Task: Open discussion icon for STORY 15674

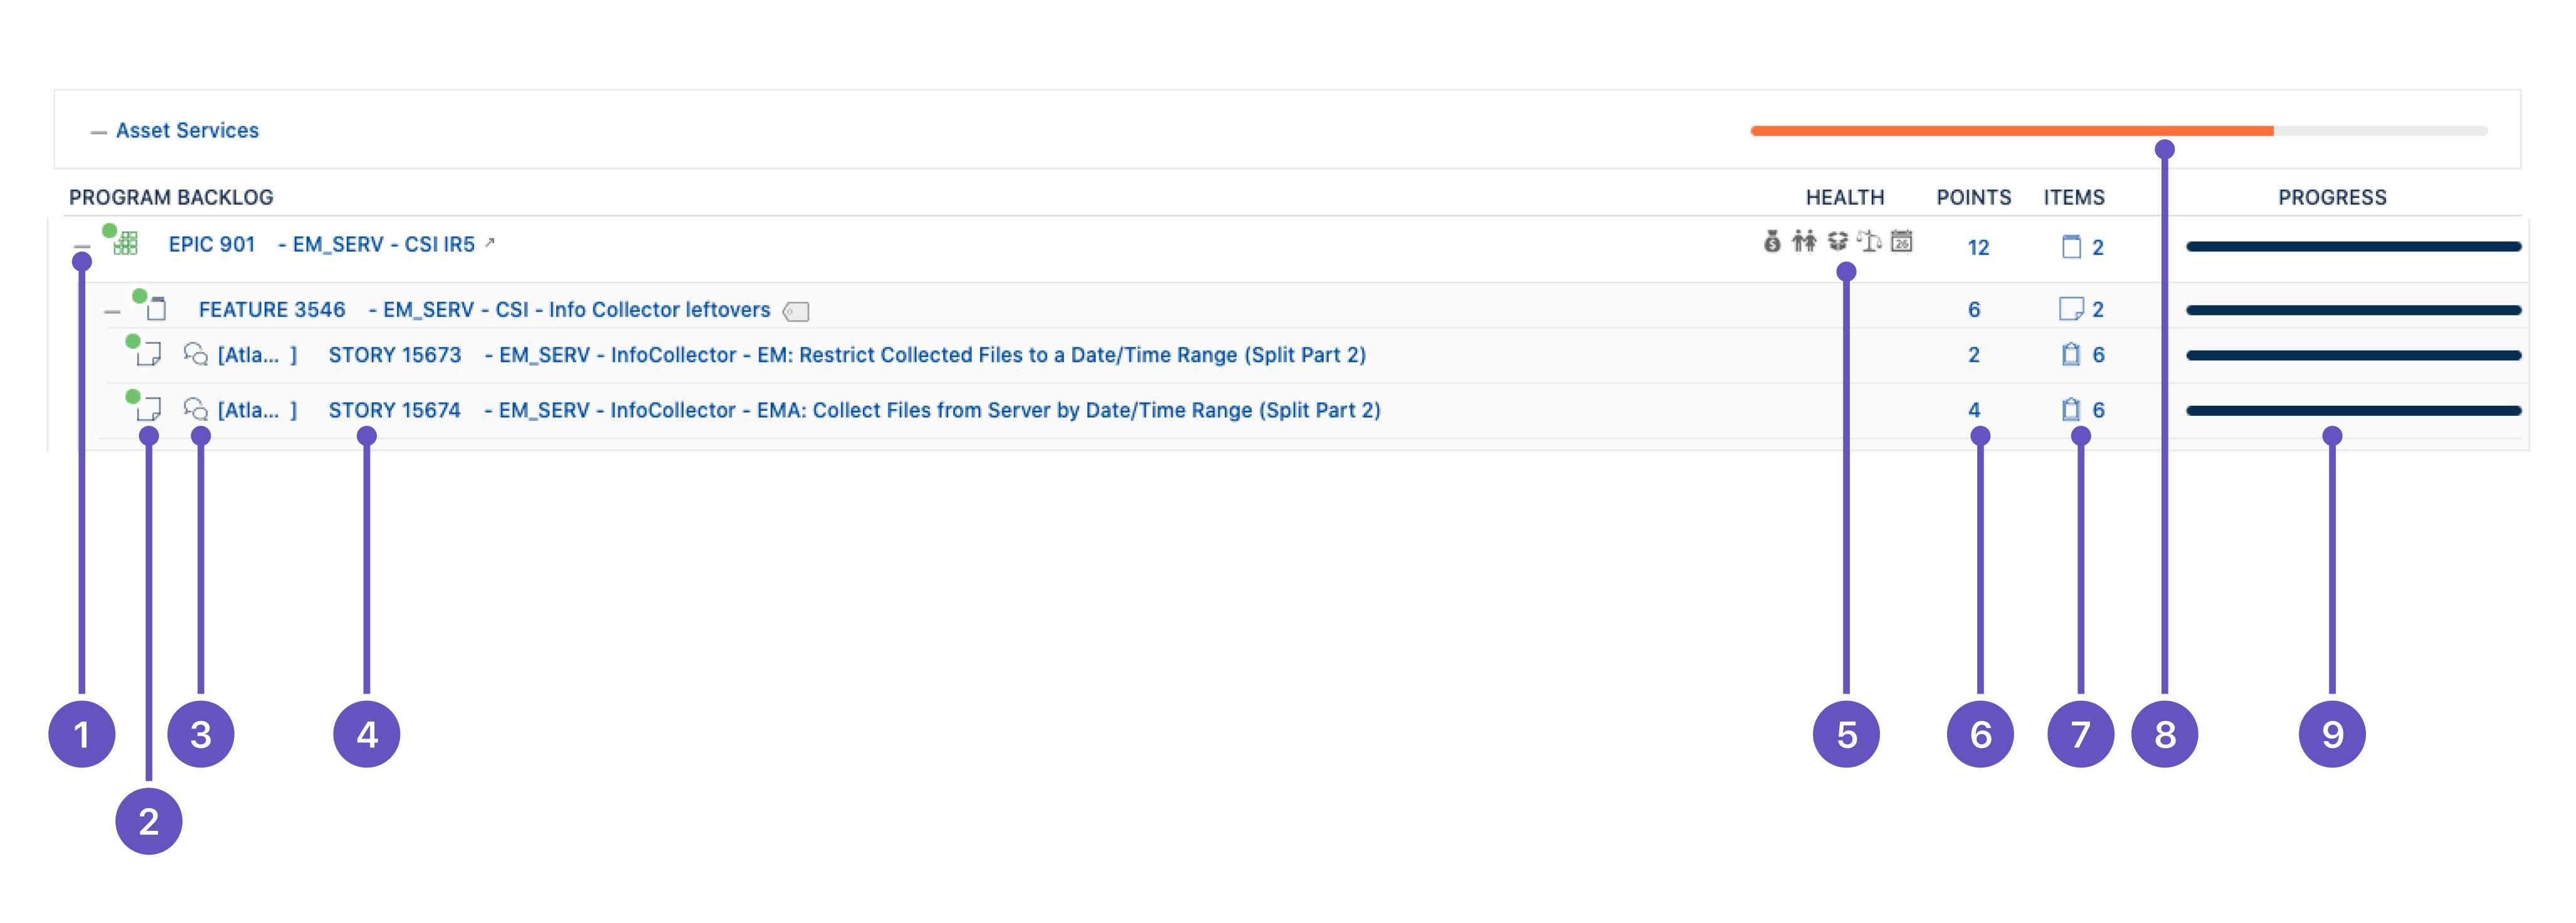Action: coord(195,410)
